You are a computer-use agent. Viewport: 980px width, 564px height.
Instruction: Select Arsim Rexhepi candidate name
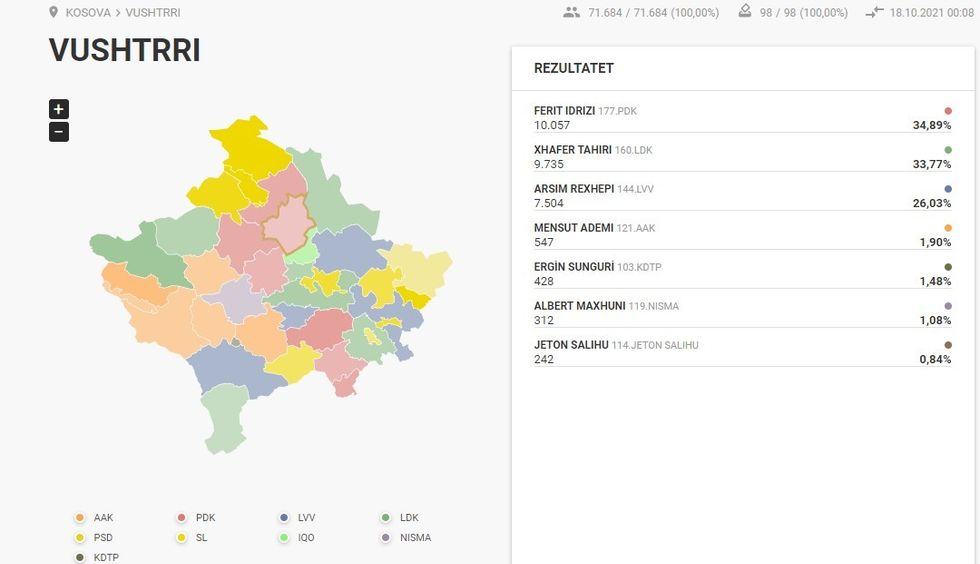[575, 189]
